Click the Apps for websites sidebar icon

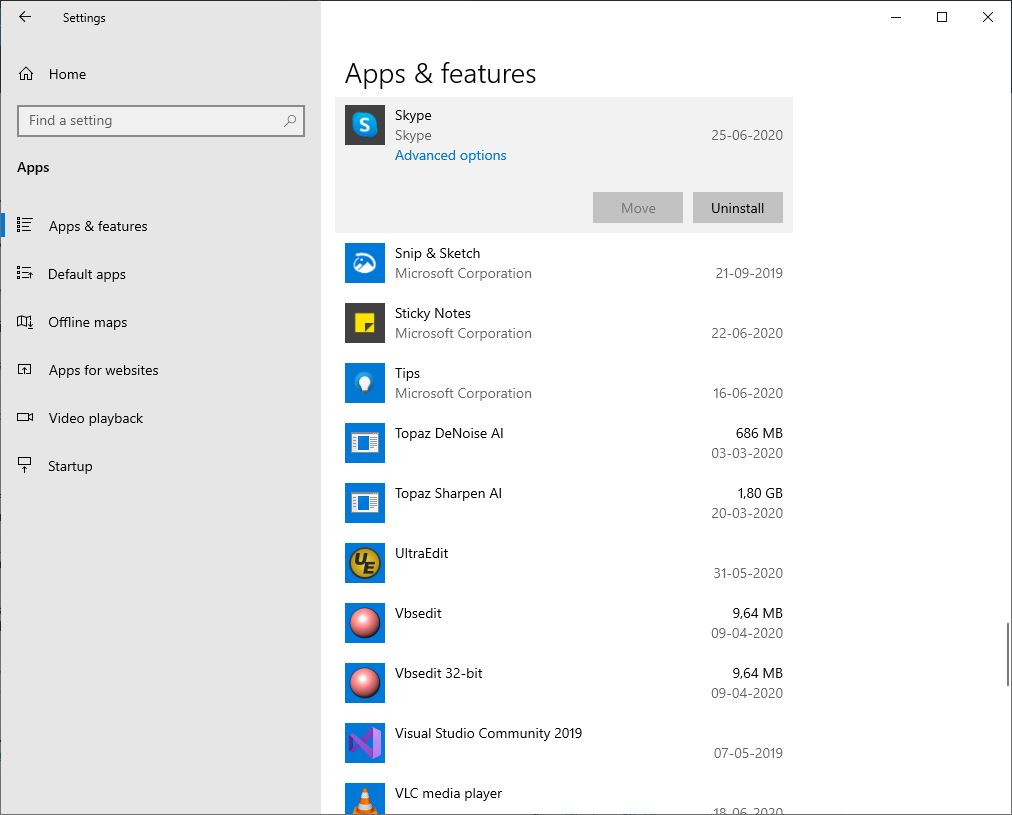25,370
